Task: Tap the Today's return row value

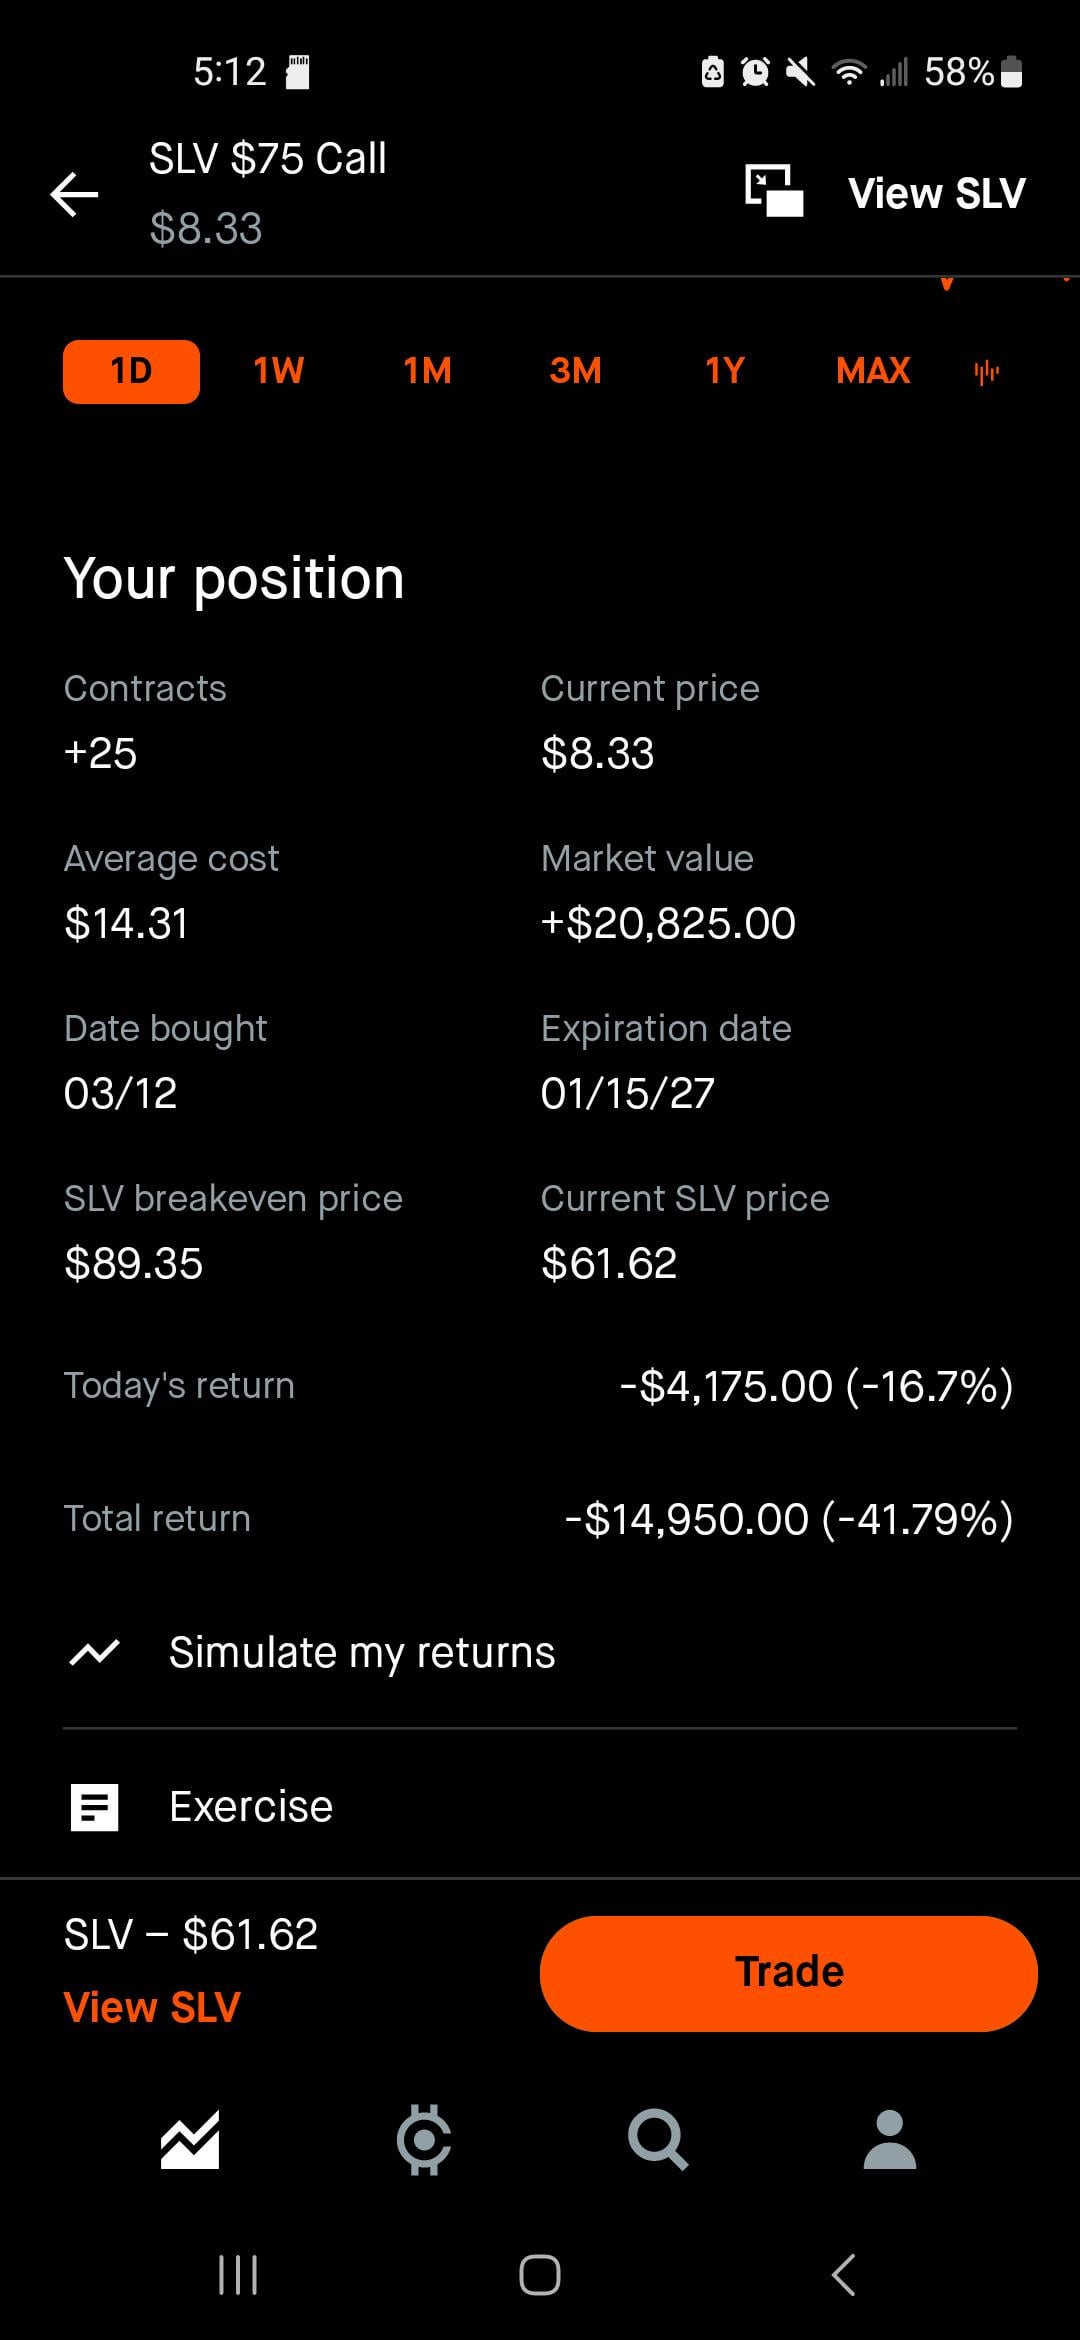Action: coord(816,1387)
